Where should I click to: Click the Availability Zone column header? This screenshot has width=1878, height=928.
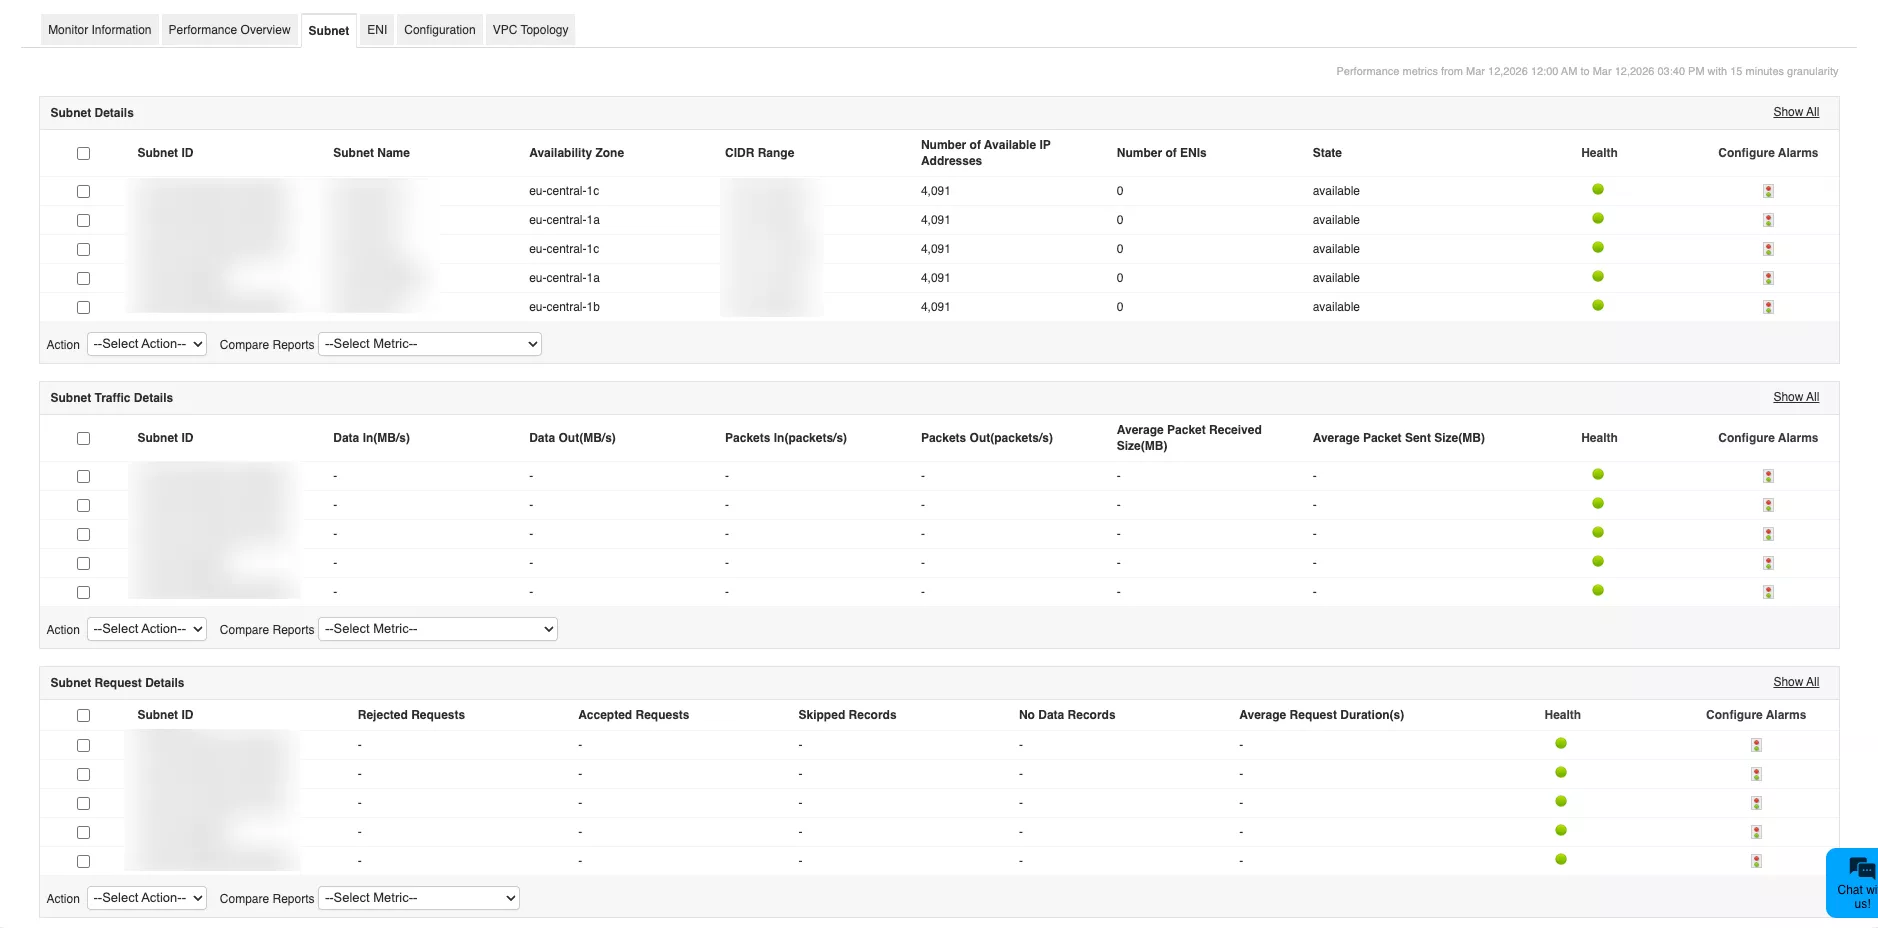coord(576,153)
